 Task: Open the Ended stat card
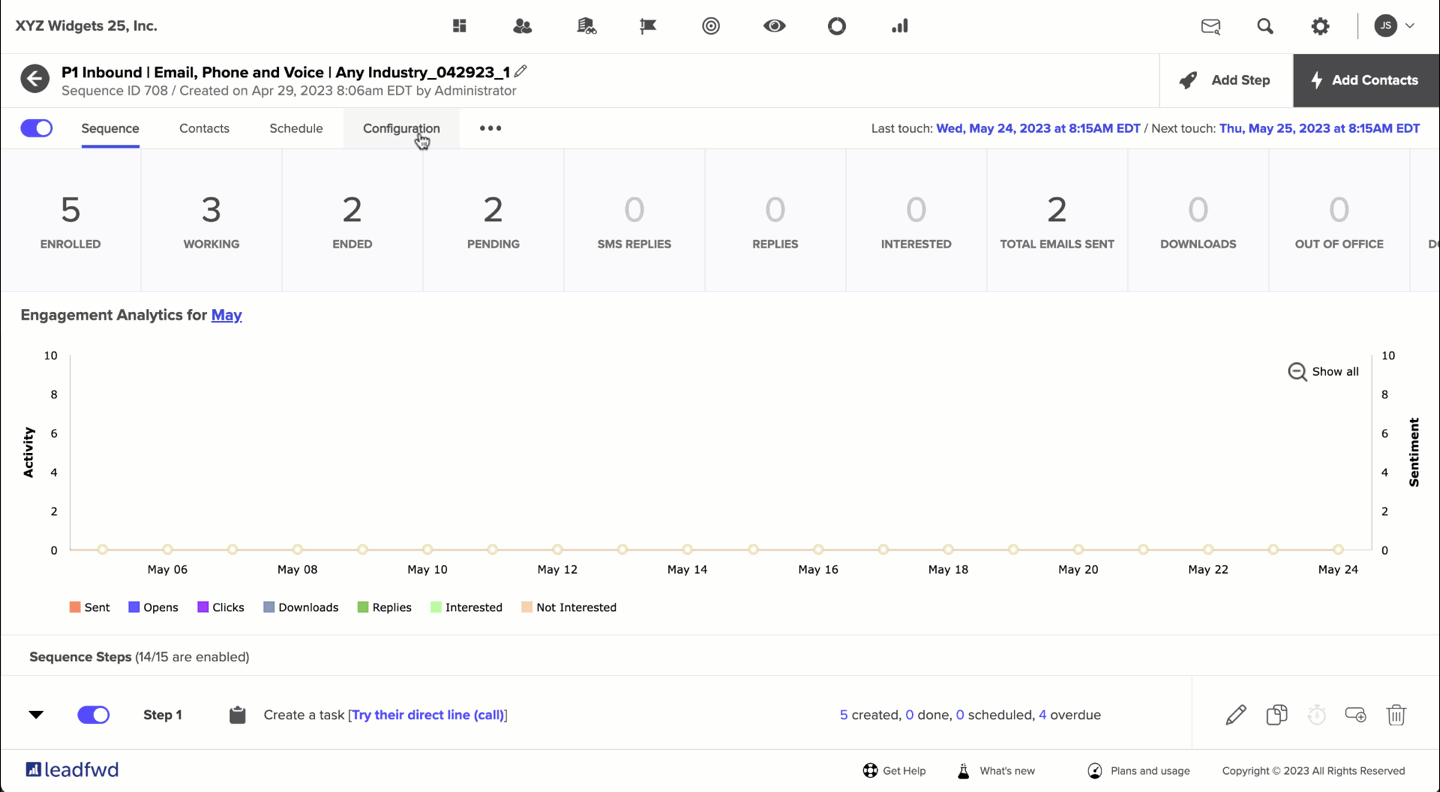352,221
